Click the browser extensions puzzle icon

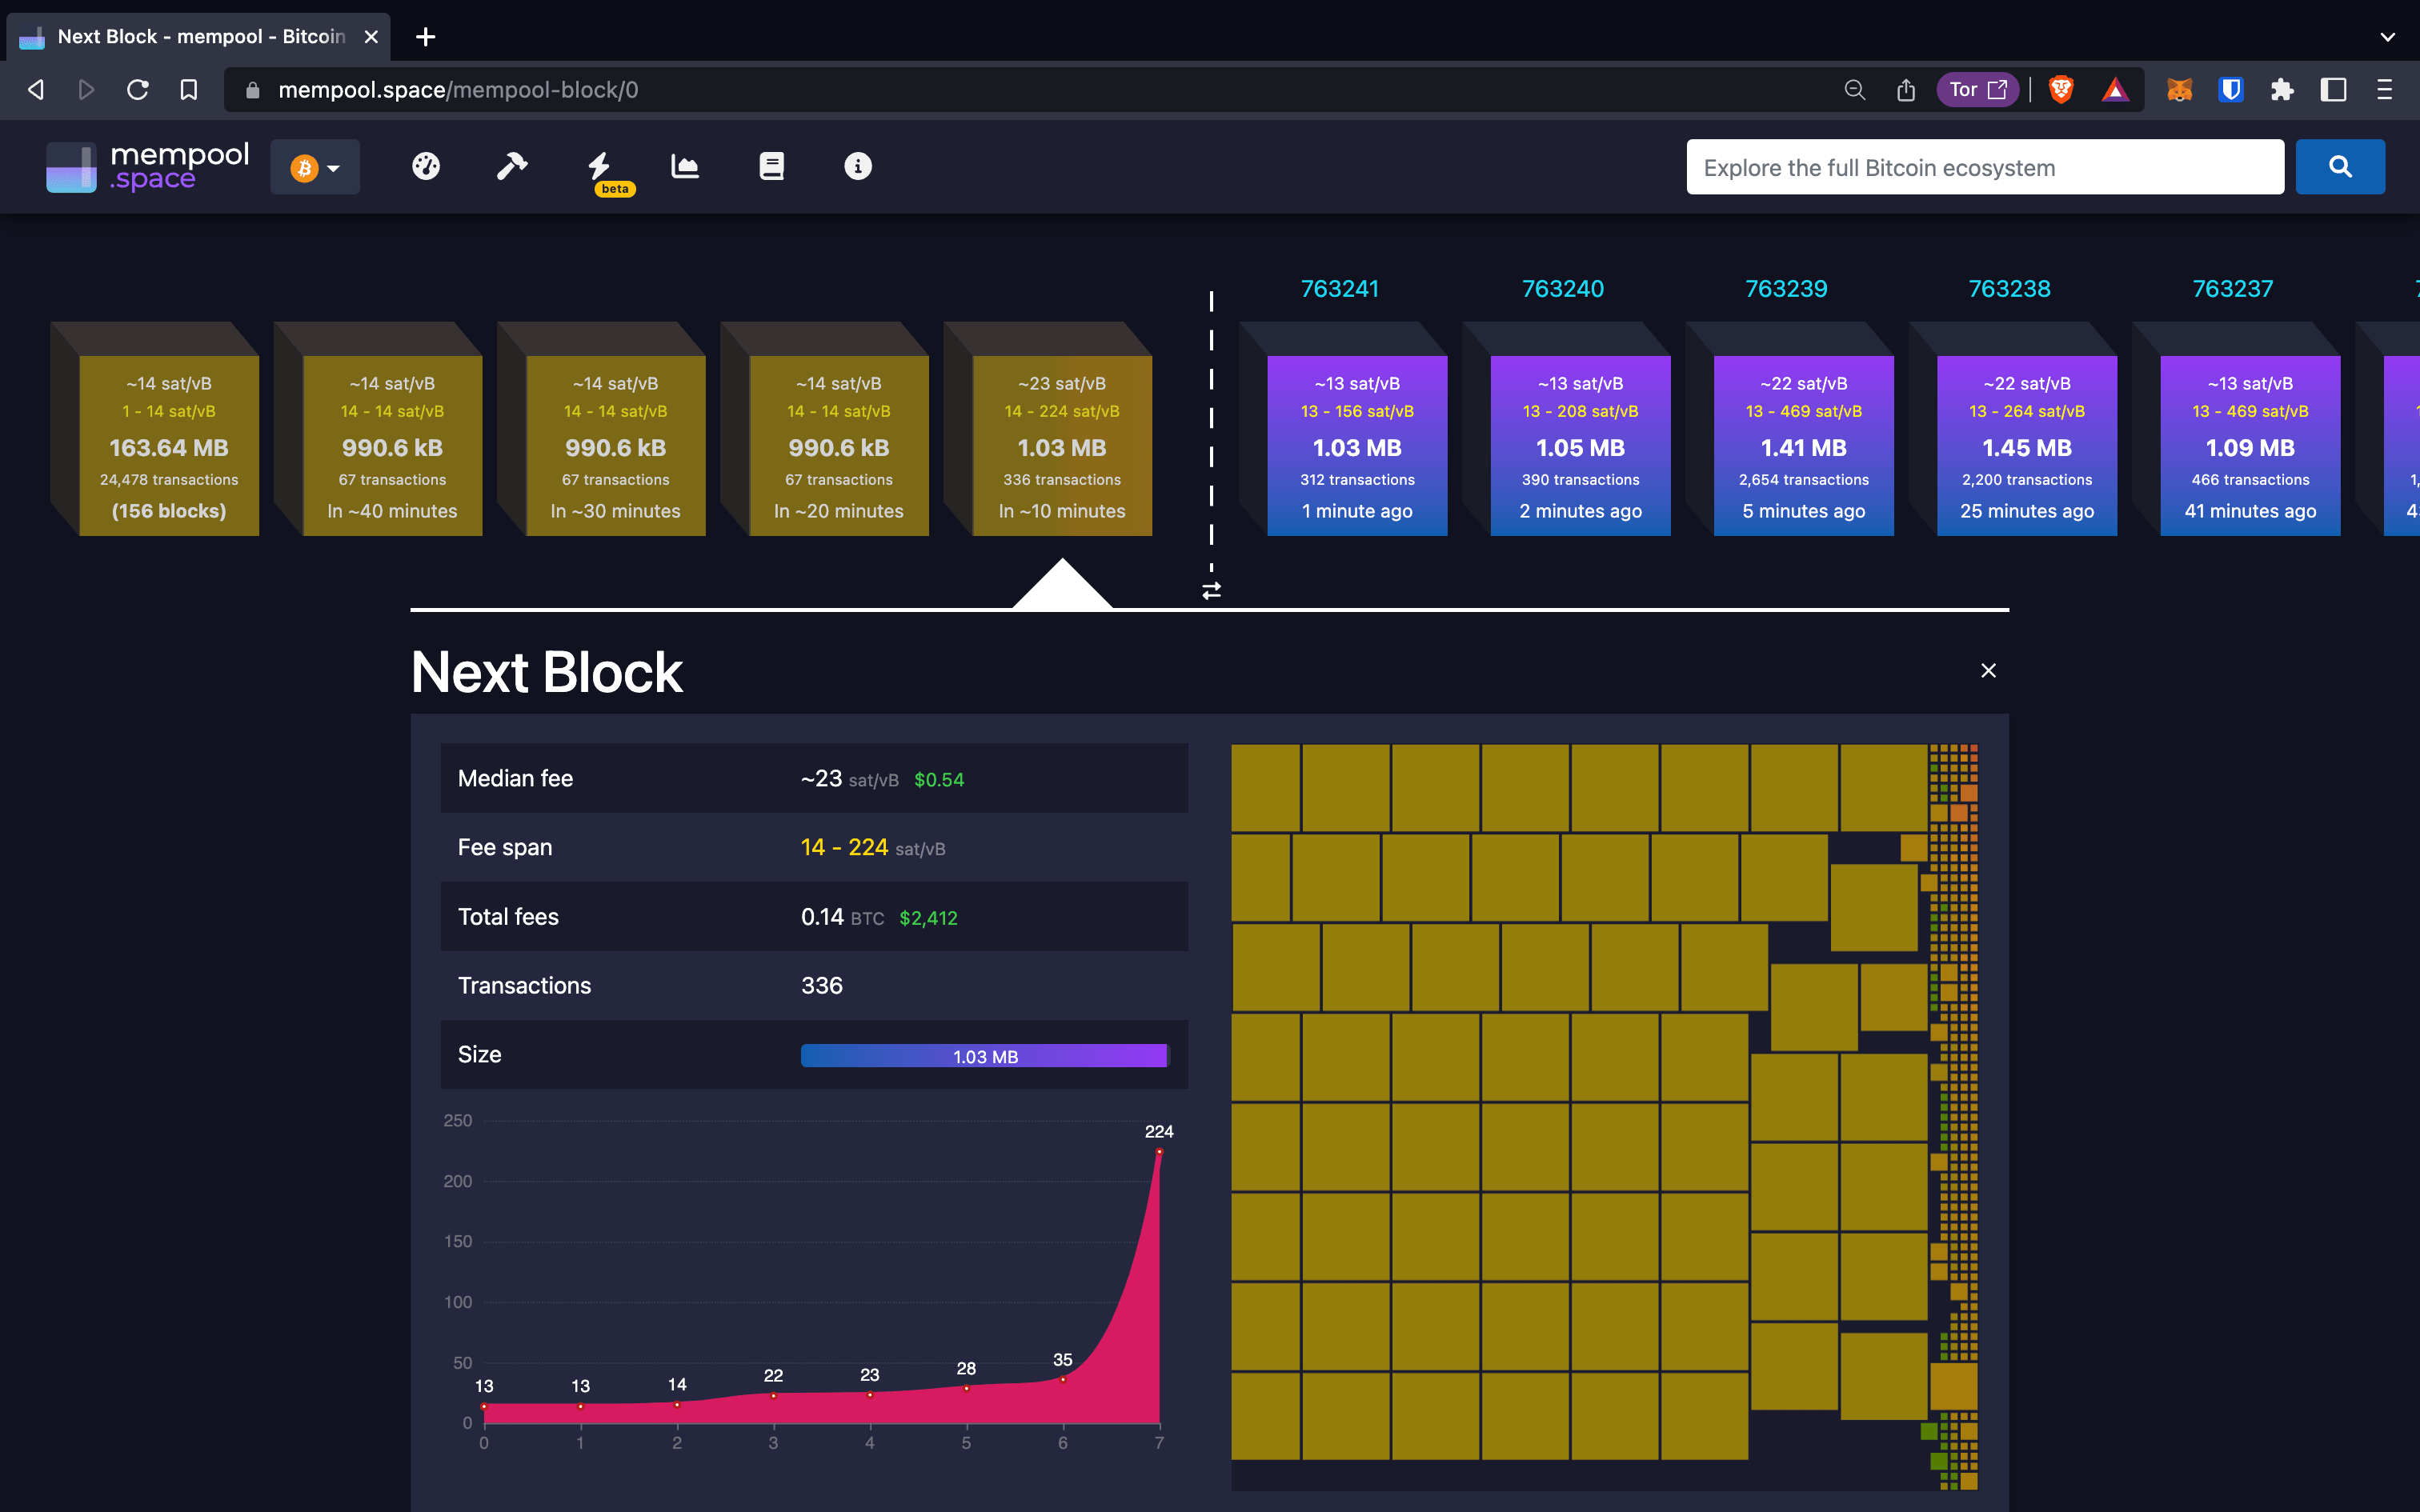click(x=2282, y=90)
